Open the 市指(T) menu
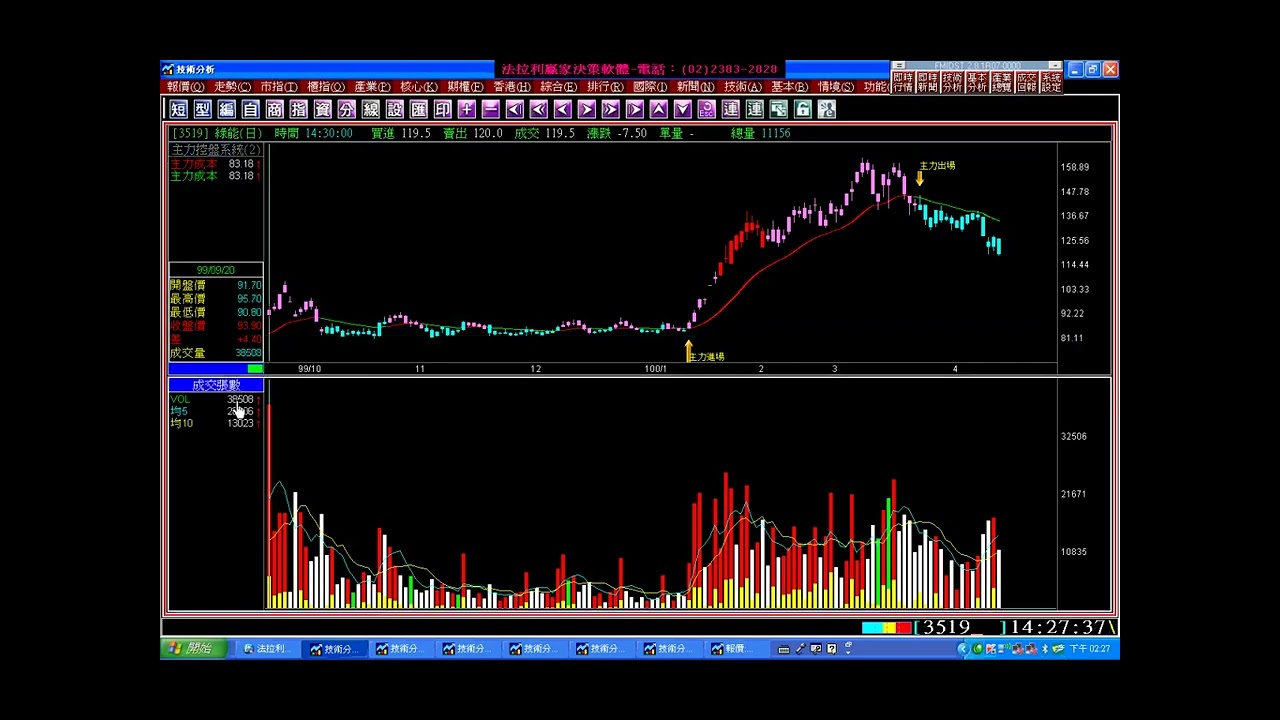1280x720 pixels. point(279,87)
